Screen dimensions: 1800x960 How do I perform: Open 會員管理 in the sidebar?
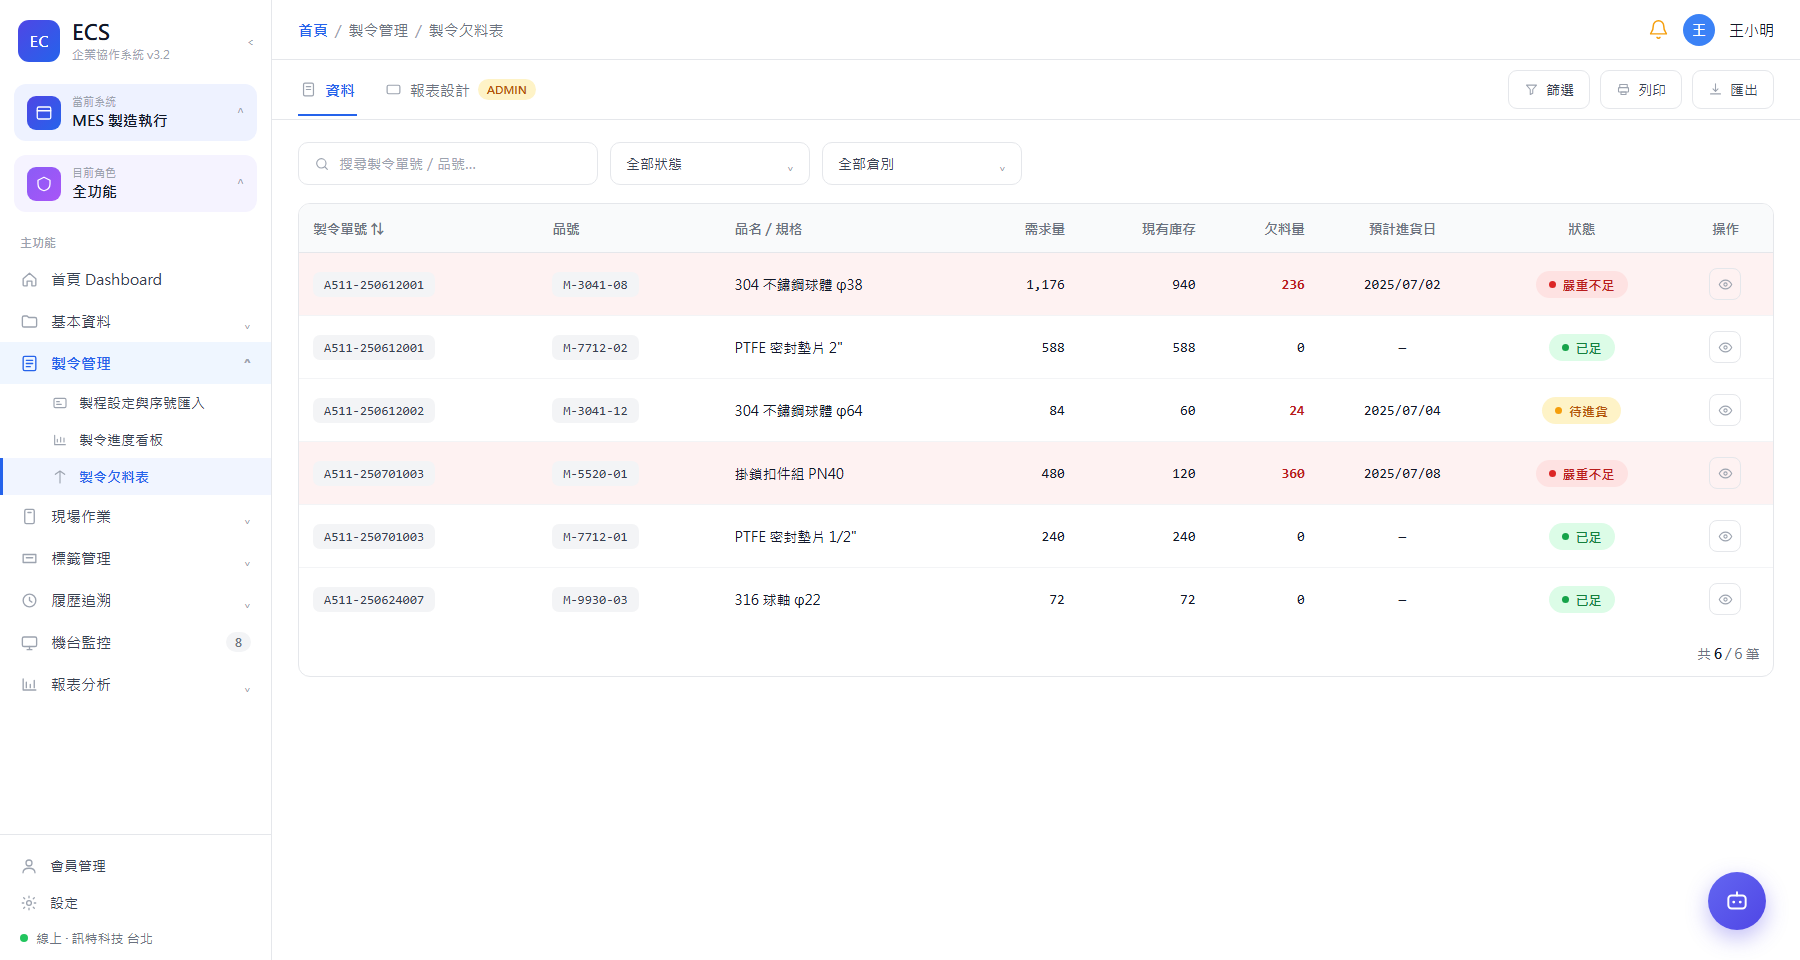click(x=135, y=866)
